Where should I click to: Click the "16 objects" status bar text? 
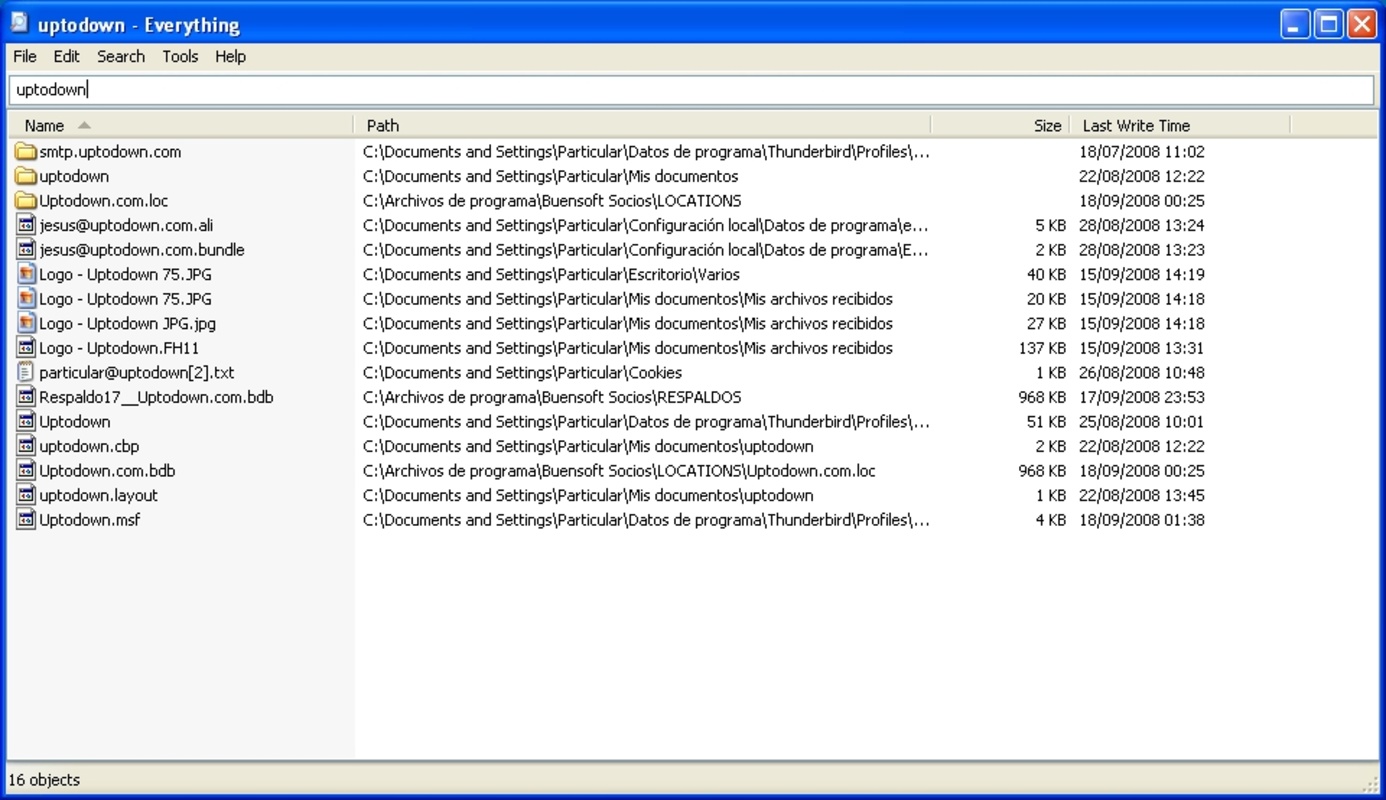[x=44, y=780]
